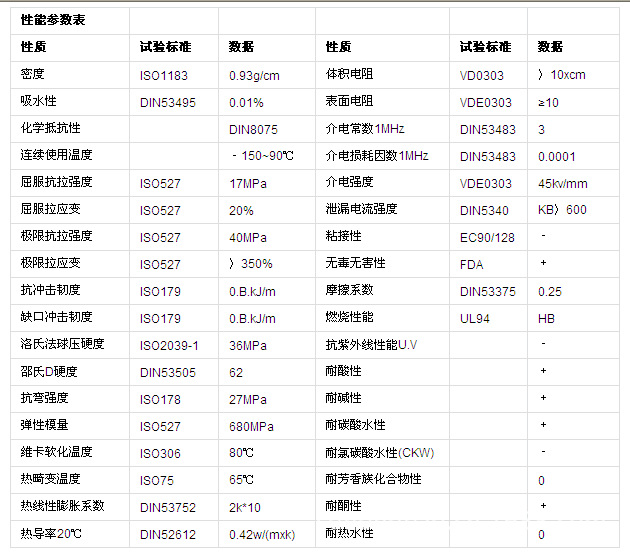Click the ISO2039-1 standard cell

170,345
